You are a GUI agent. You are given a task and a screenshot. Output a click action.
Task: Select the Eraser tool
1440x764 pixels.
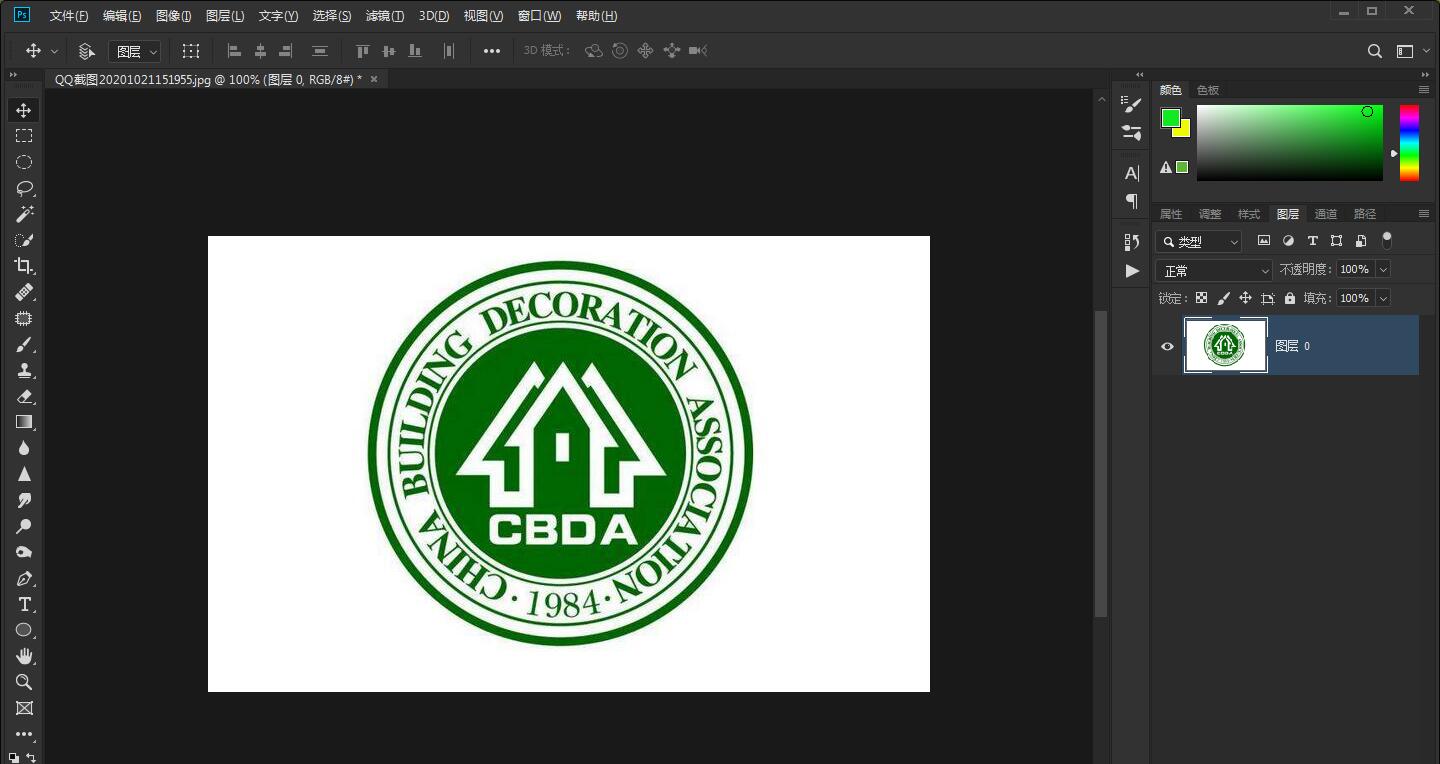(x=24, y=397)
